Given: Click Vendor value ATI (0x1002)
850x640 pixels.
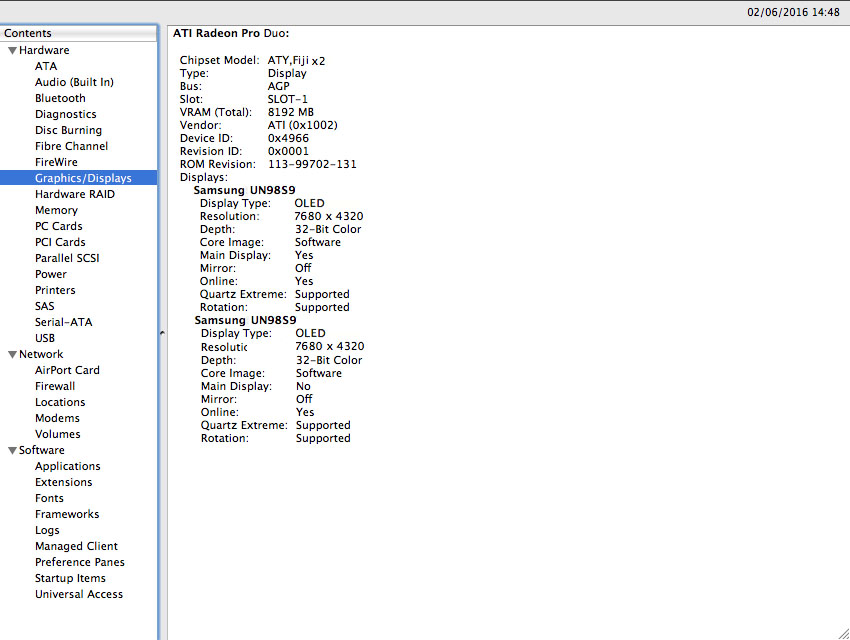Looking at the screenshot, I should 302,125.
